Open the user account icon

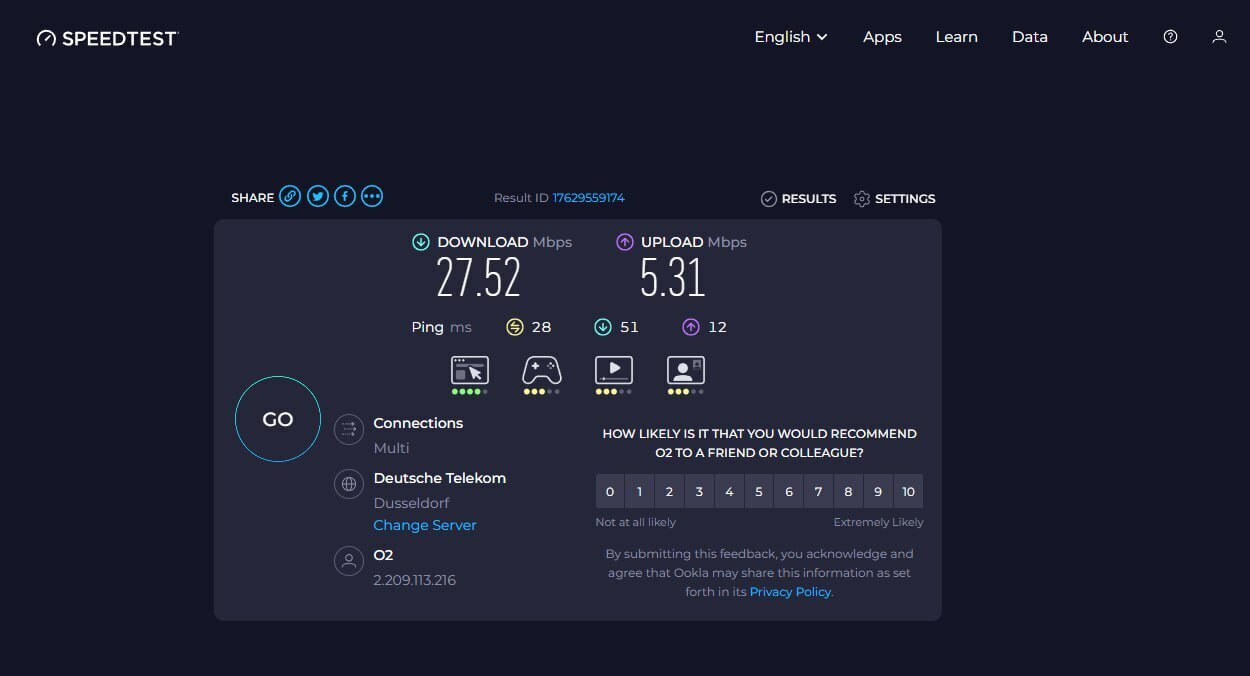tap(1219, 37)
